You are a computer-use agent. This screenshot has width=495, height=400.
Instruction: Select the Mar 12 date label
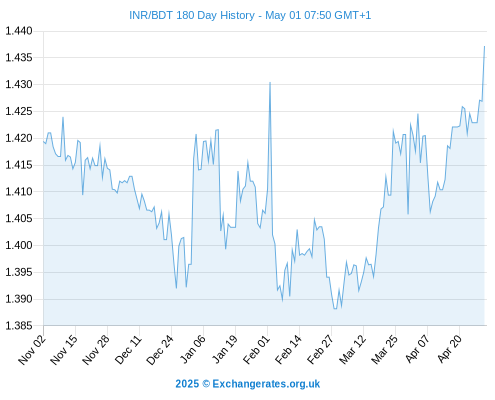pos(352,349)
